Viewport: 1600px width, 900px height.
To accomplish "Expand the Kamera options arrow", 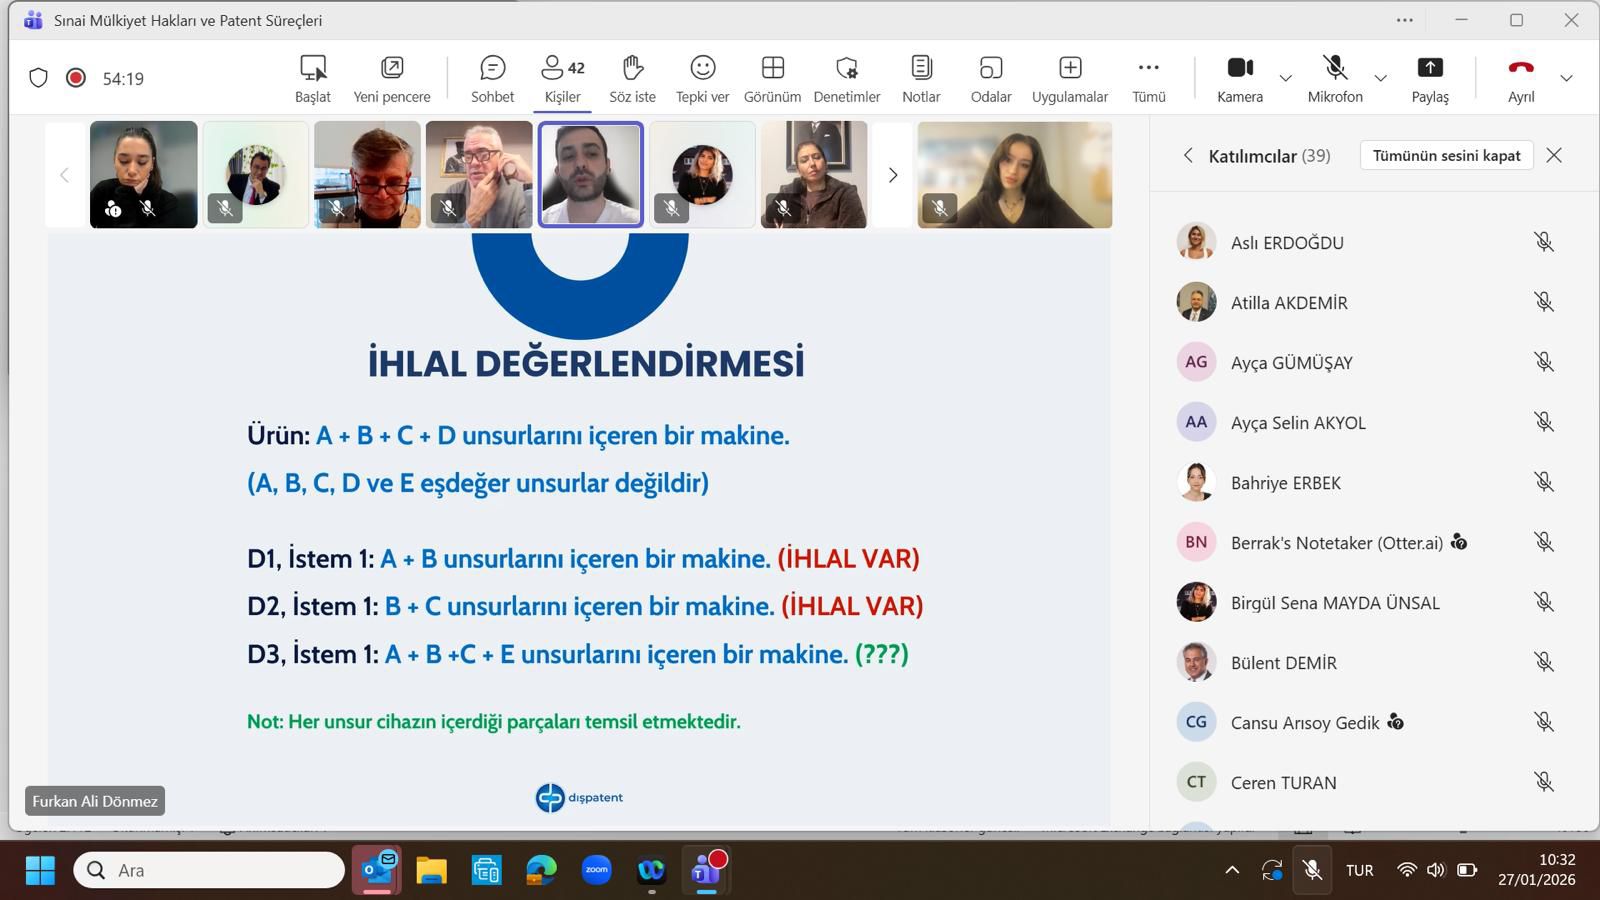I will [1286, 78].
